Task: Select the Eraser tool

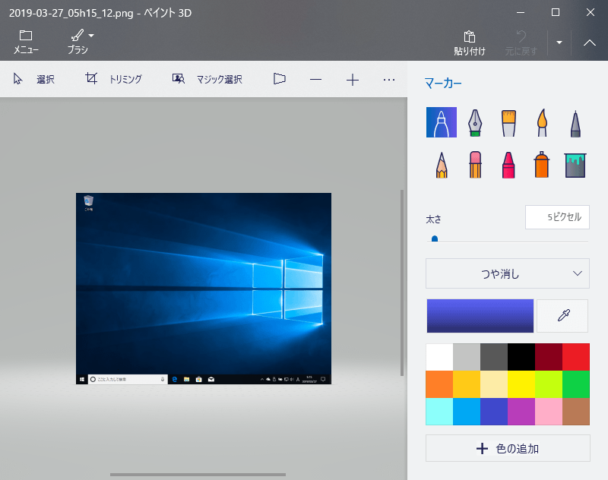Action: [x=475, y=165]
